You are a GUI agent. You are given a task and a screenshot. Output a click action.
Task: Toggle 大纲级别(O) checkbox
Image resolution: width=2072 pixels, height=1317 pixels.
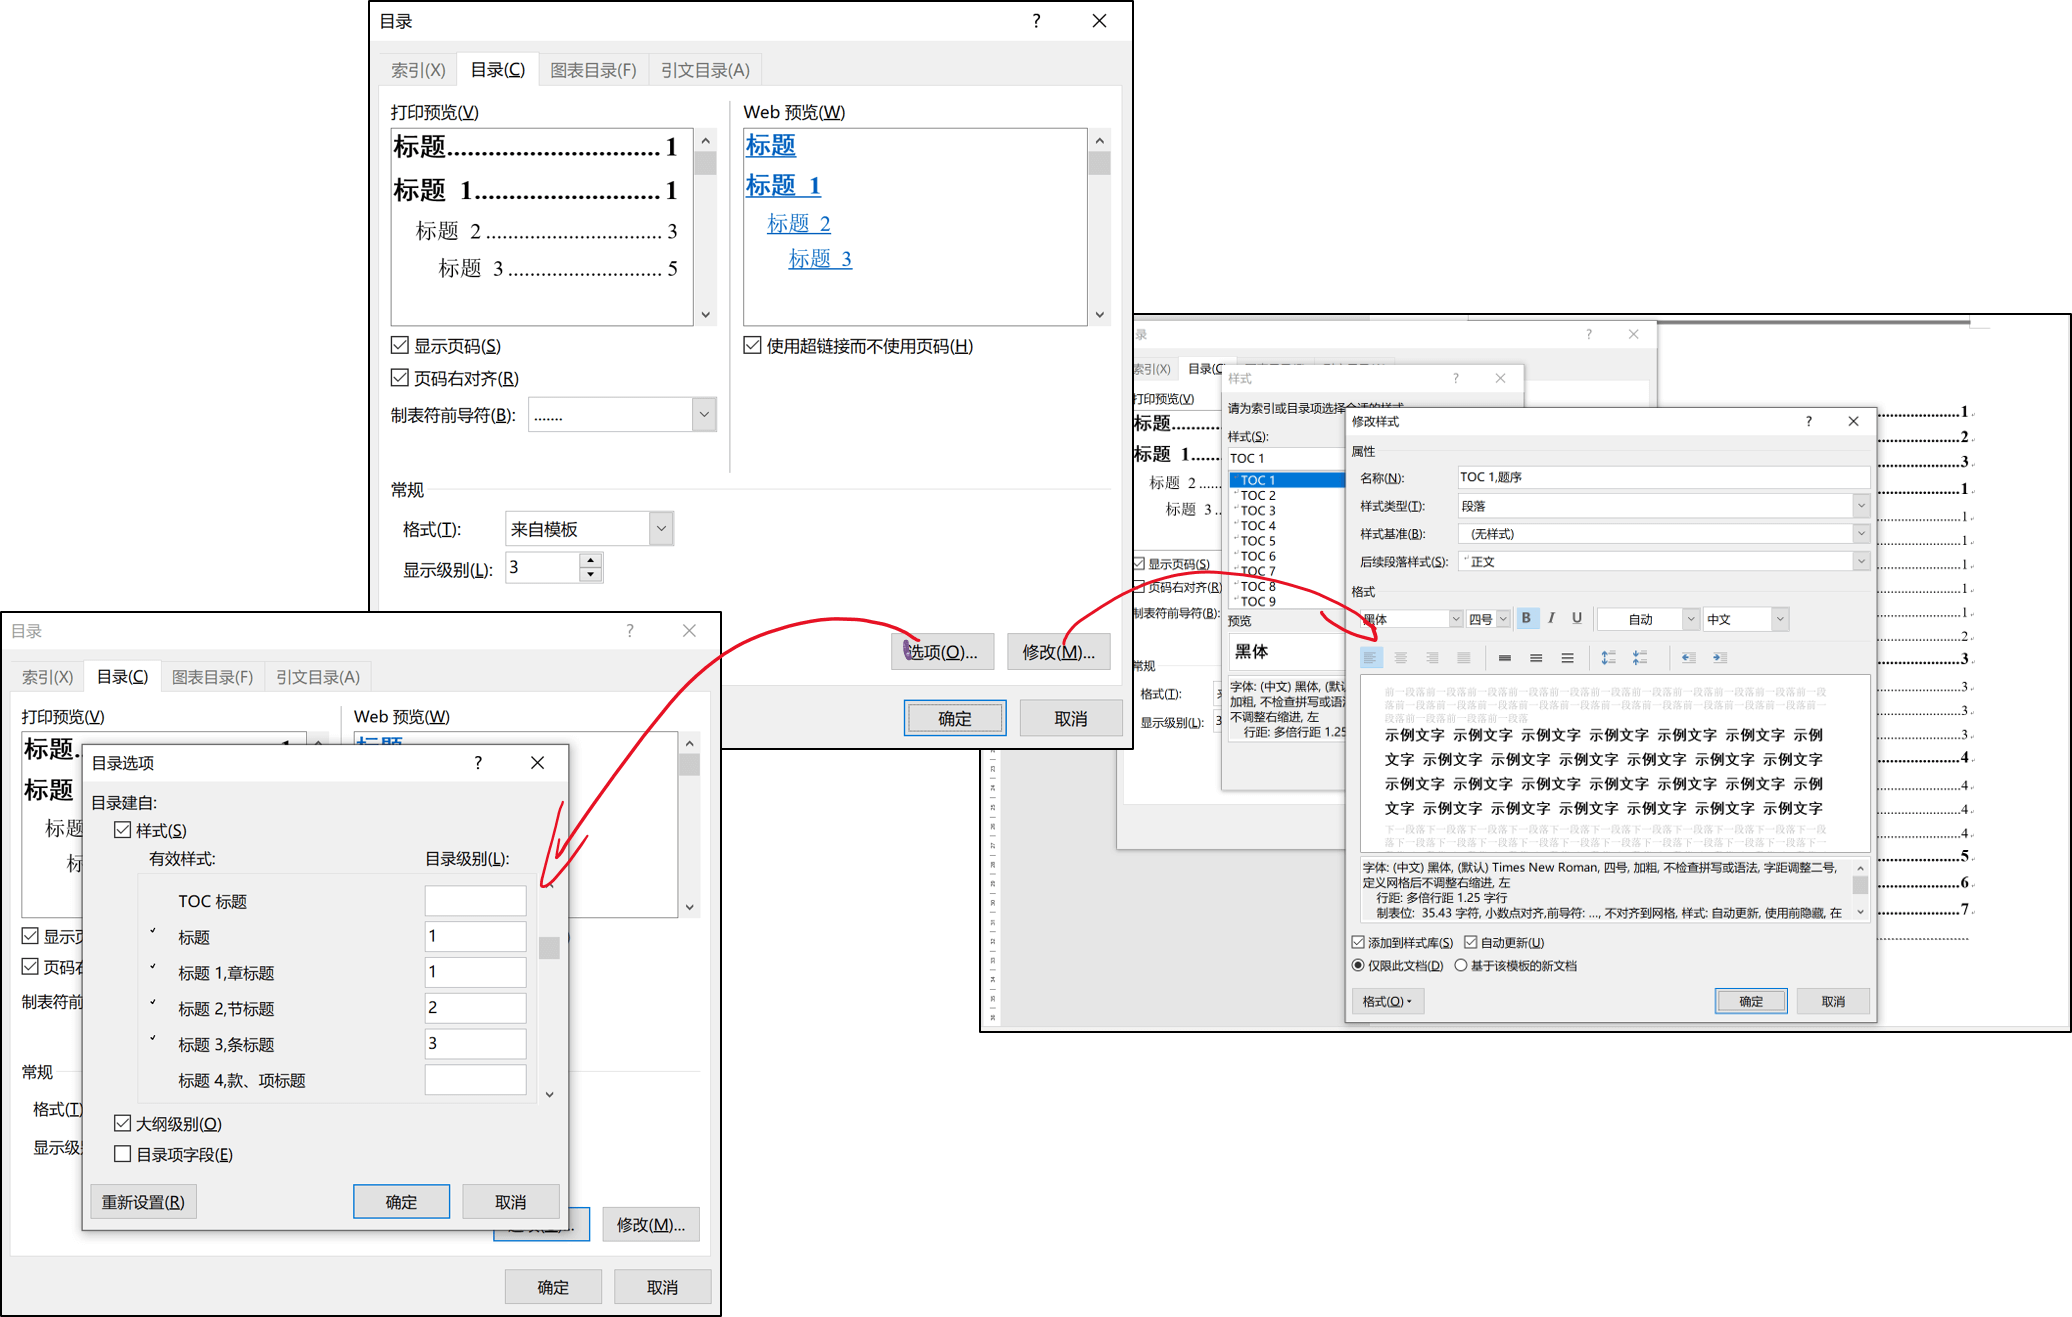(x=123, y=1123)
